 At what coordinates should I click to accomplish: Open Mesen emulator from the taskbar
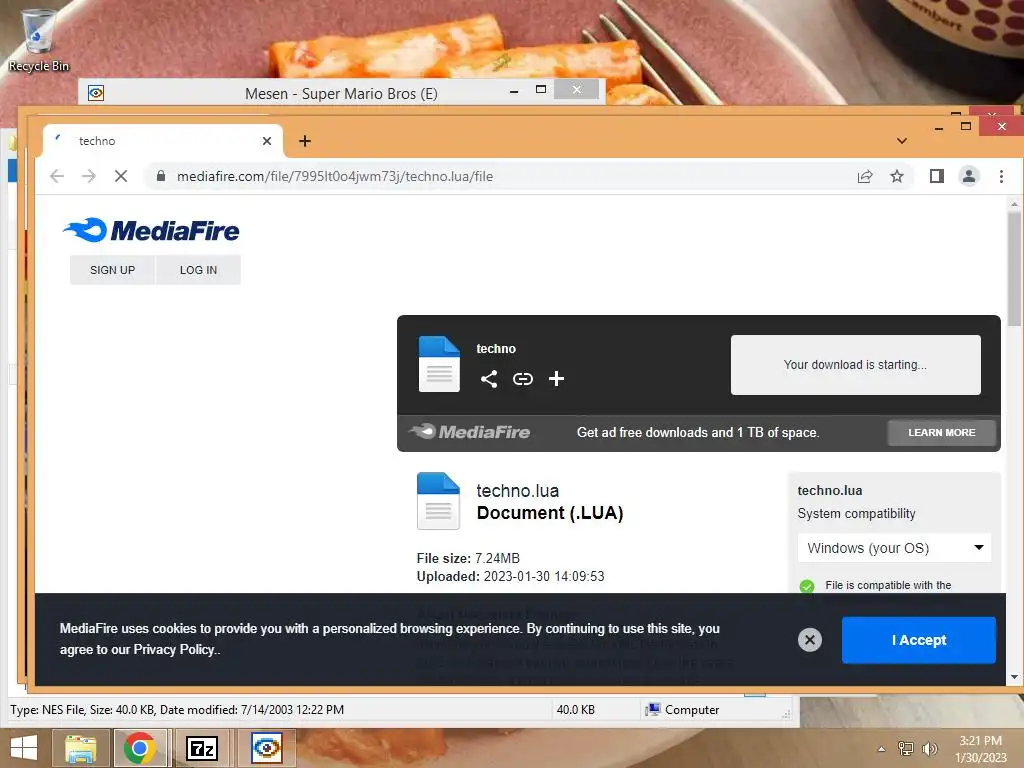coord(266,748)
